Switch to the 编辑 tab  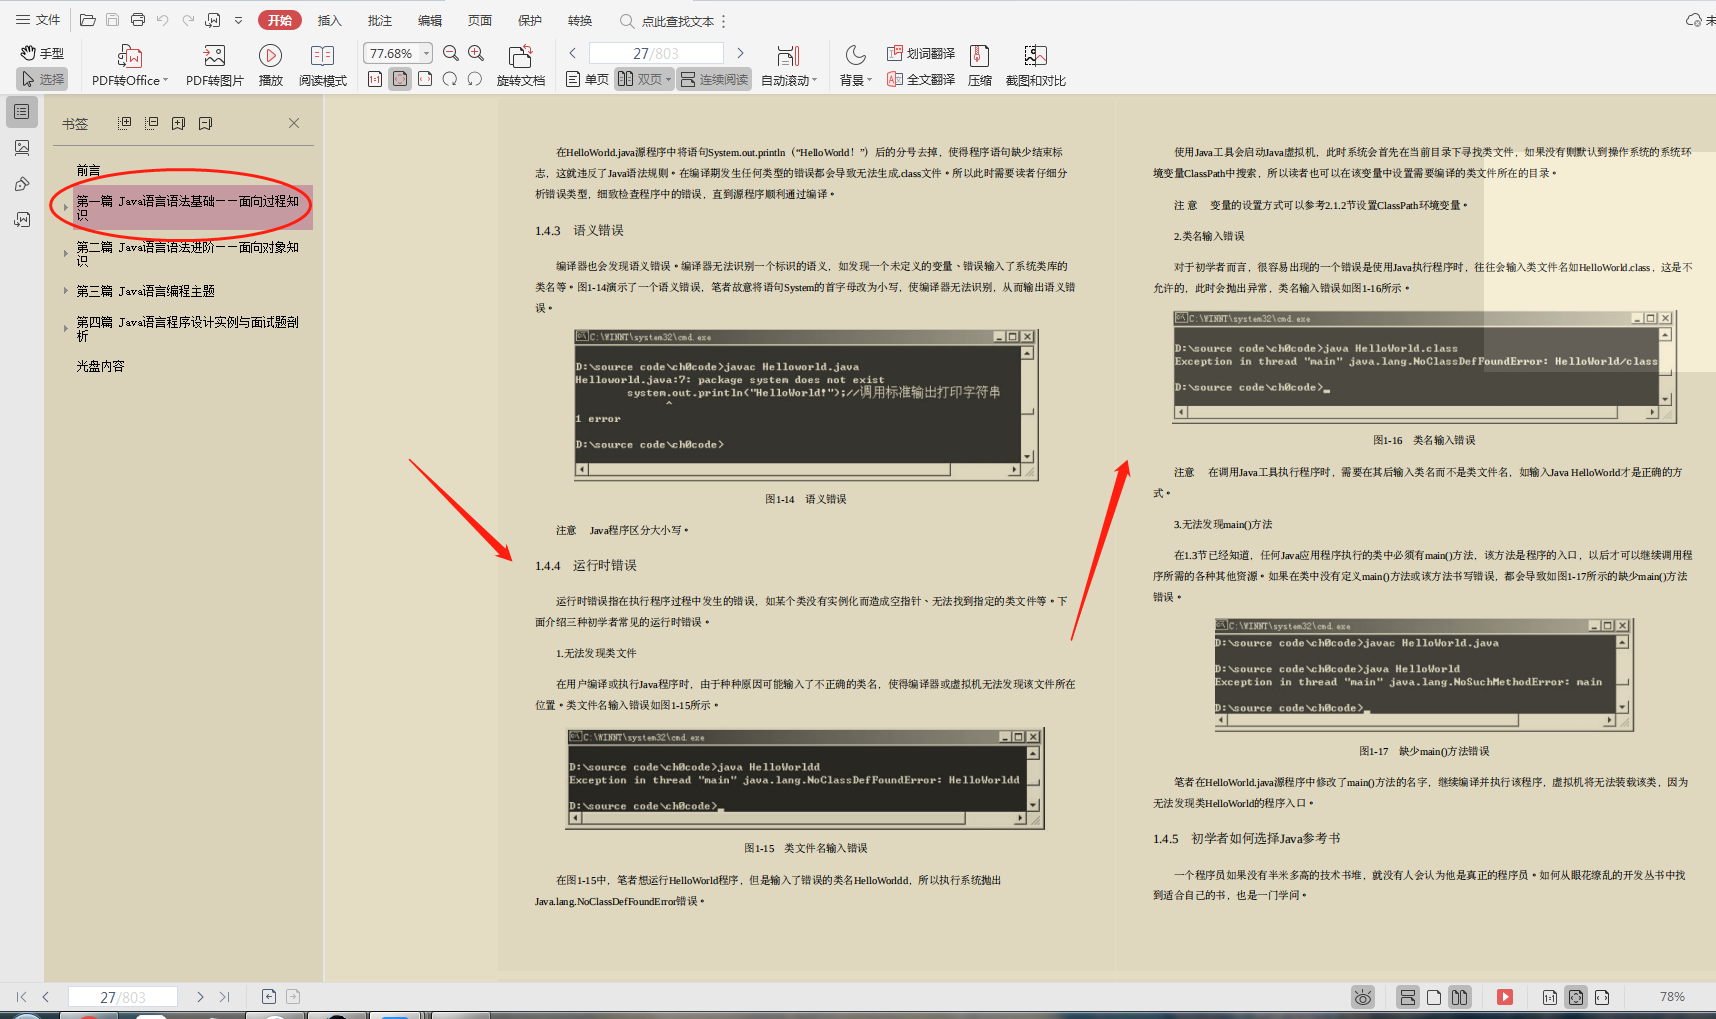click(430, 20)
